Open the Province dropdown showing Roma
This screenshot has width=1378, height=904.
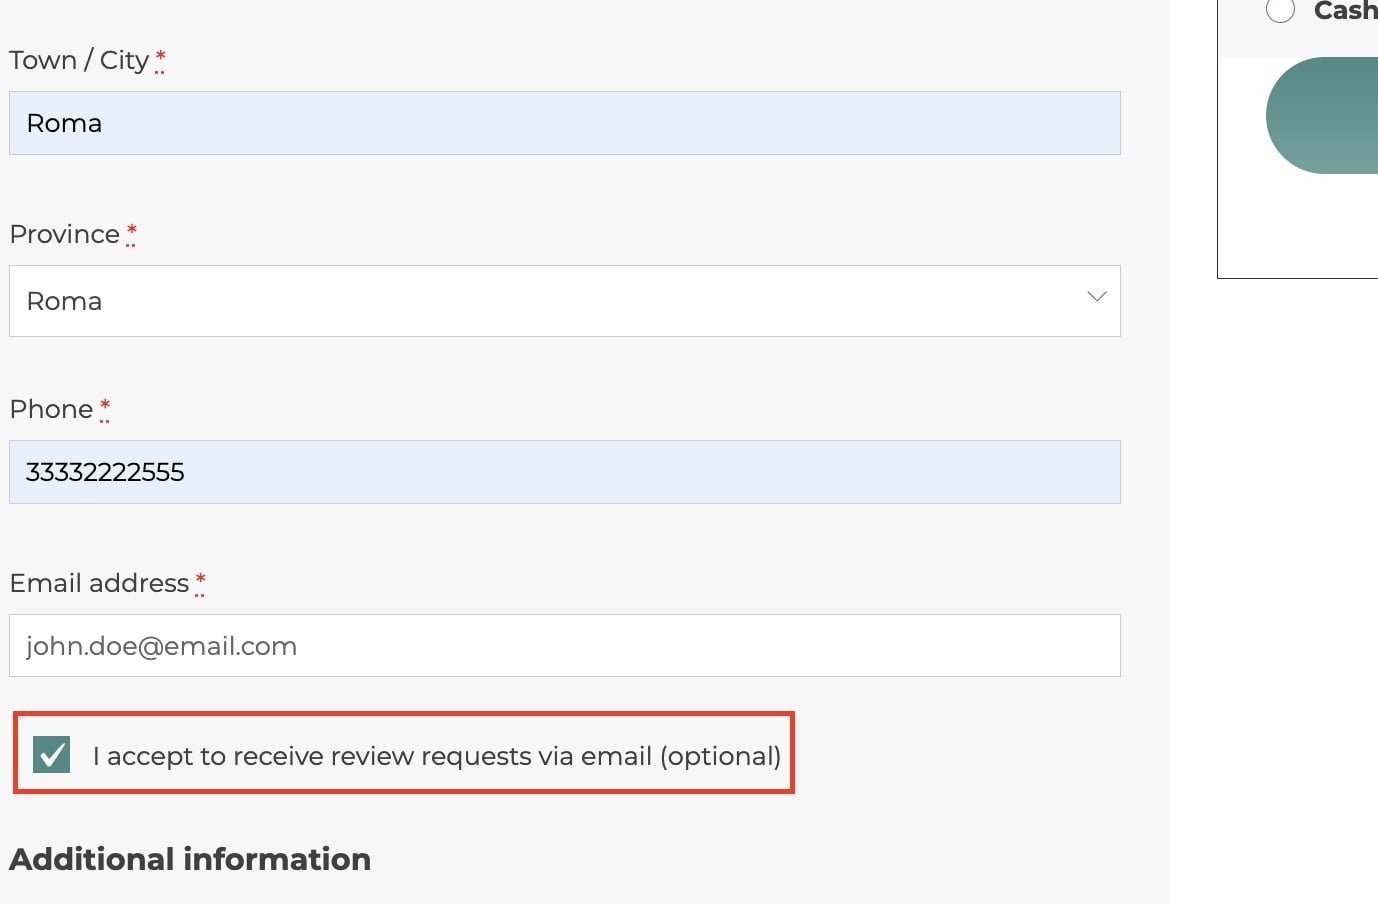[x=565, y=301]
